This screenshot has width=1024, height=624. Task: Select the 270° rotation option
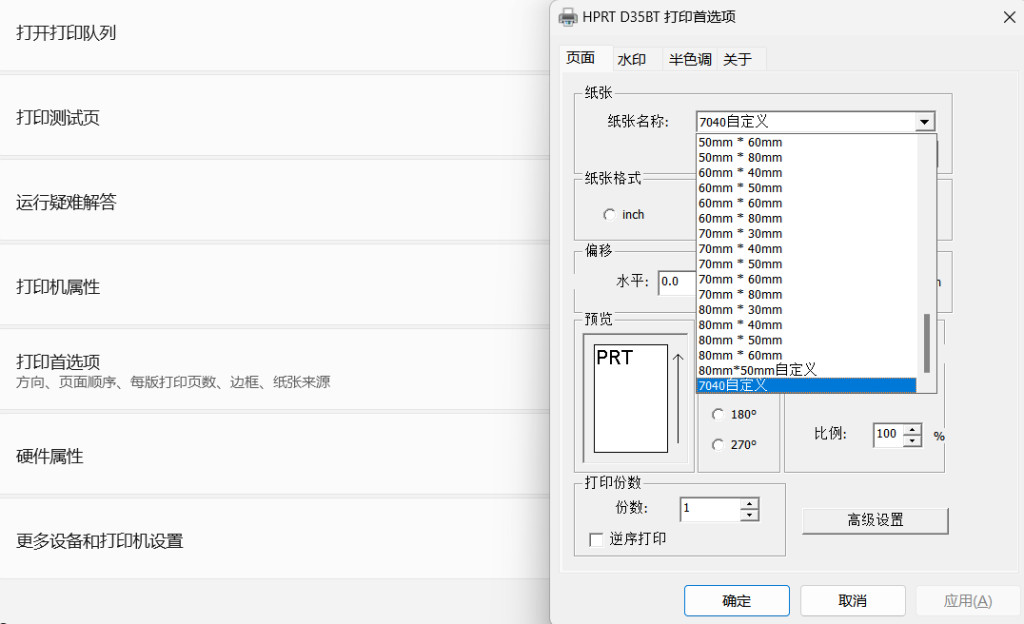click(718, 445)
